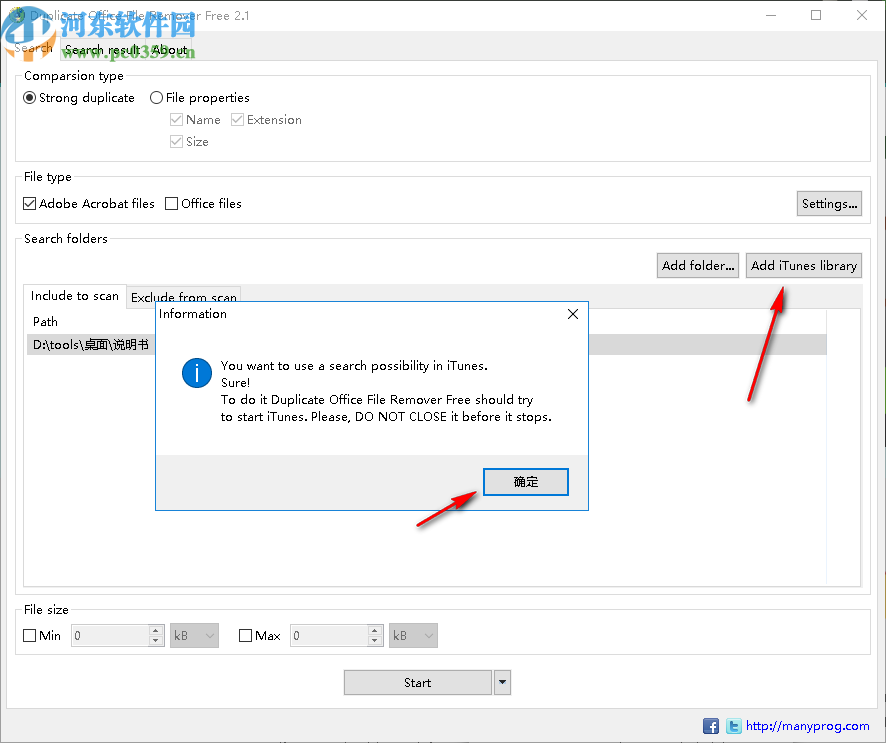Click the Add iTunes library button
Image resolution: width=886 pixels, height=743 pixels.
[x=803, y=265]
